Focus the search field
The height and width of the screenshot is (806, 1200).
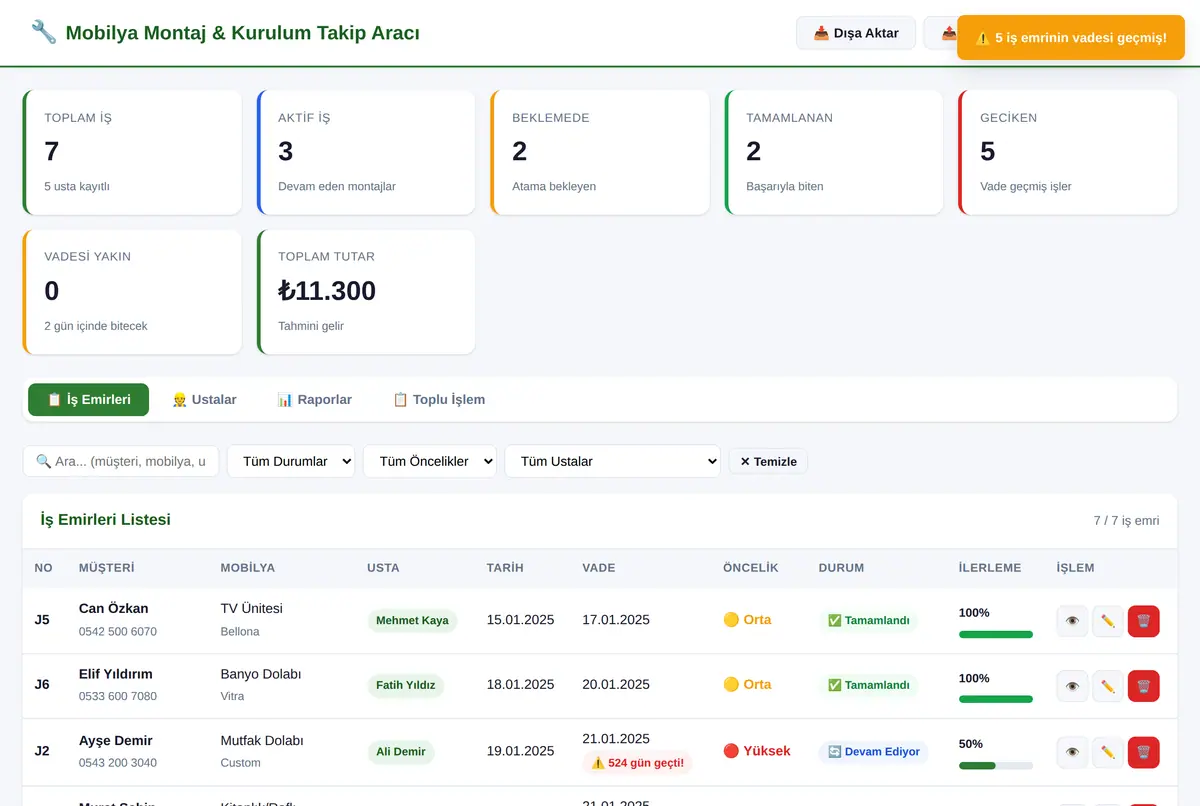coord(121,461)
